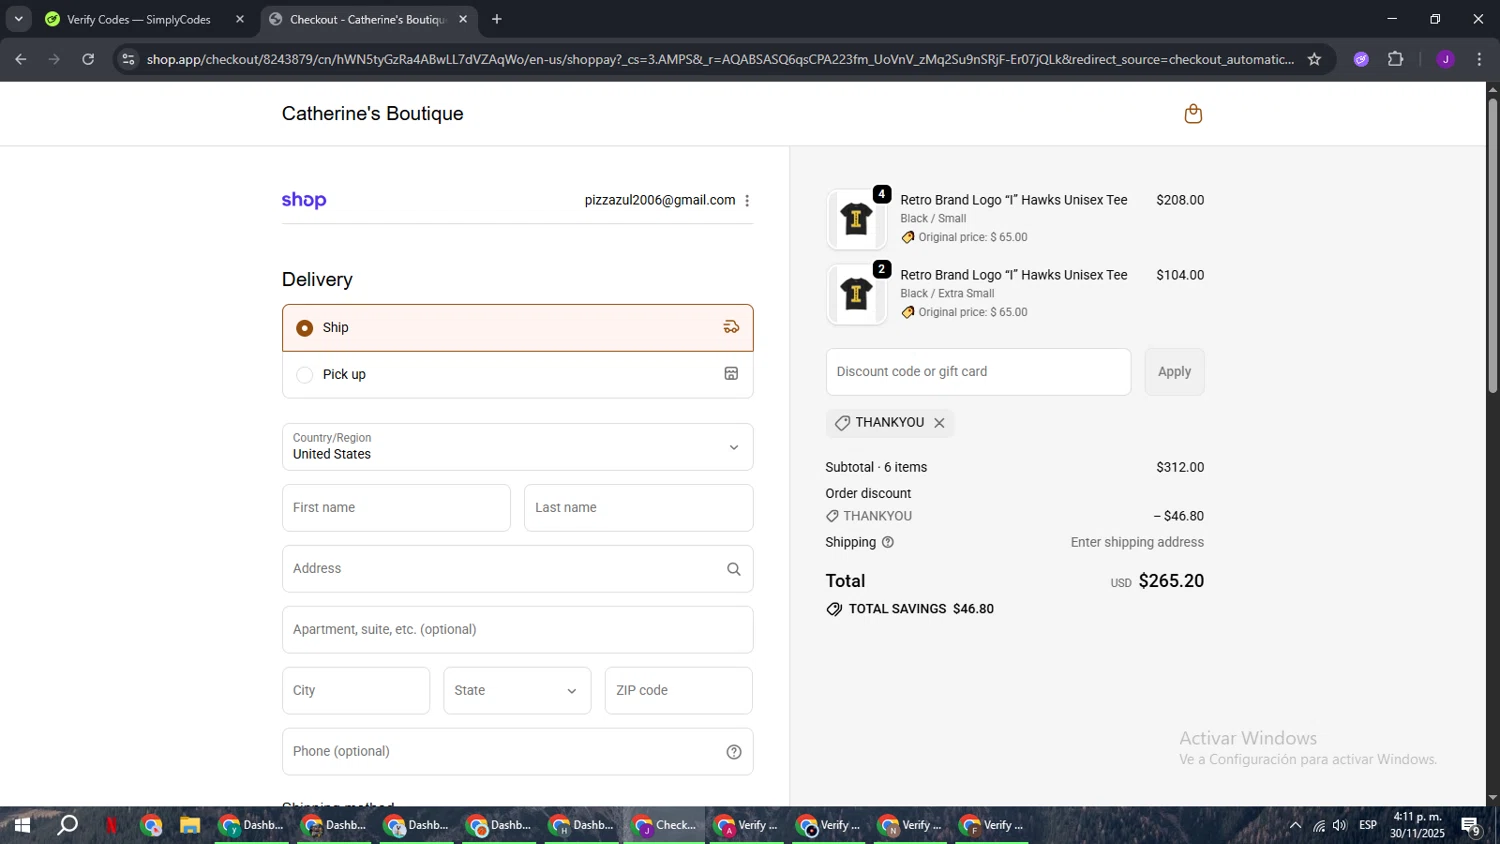
Task: Click the $265.20 total amount
Action: pos(1171,581)
